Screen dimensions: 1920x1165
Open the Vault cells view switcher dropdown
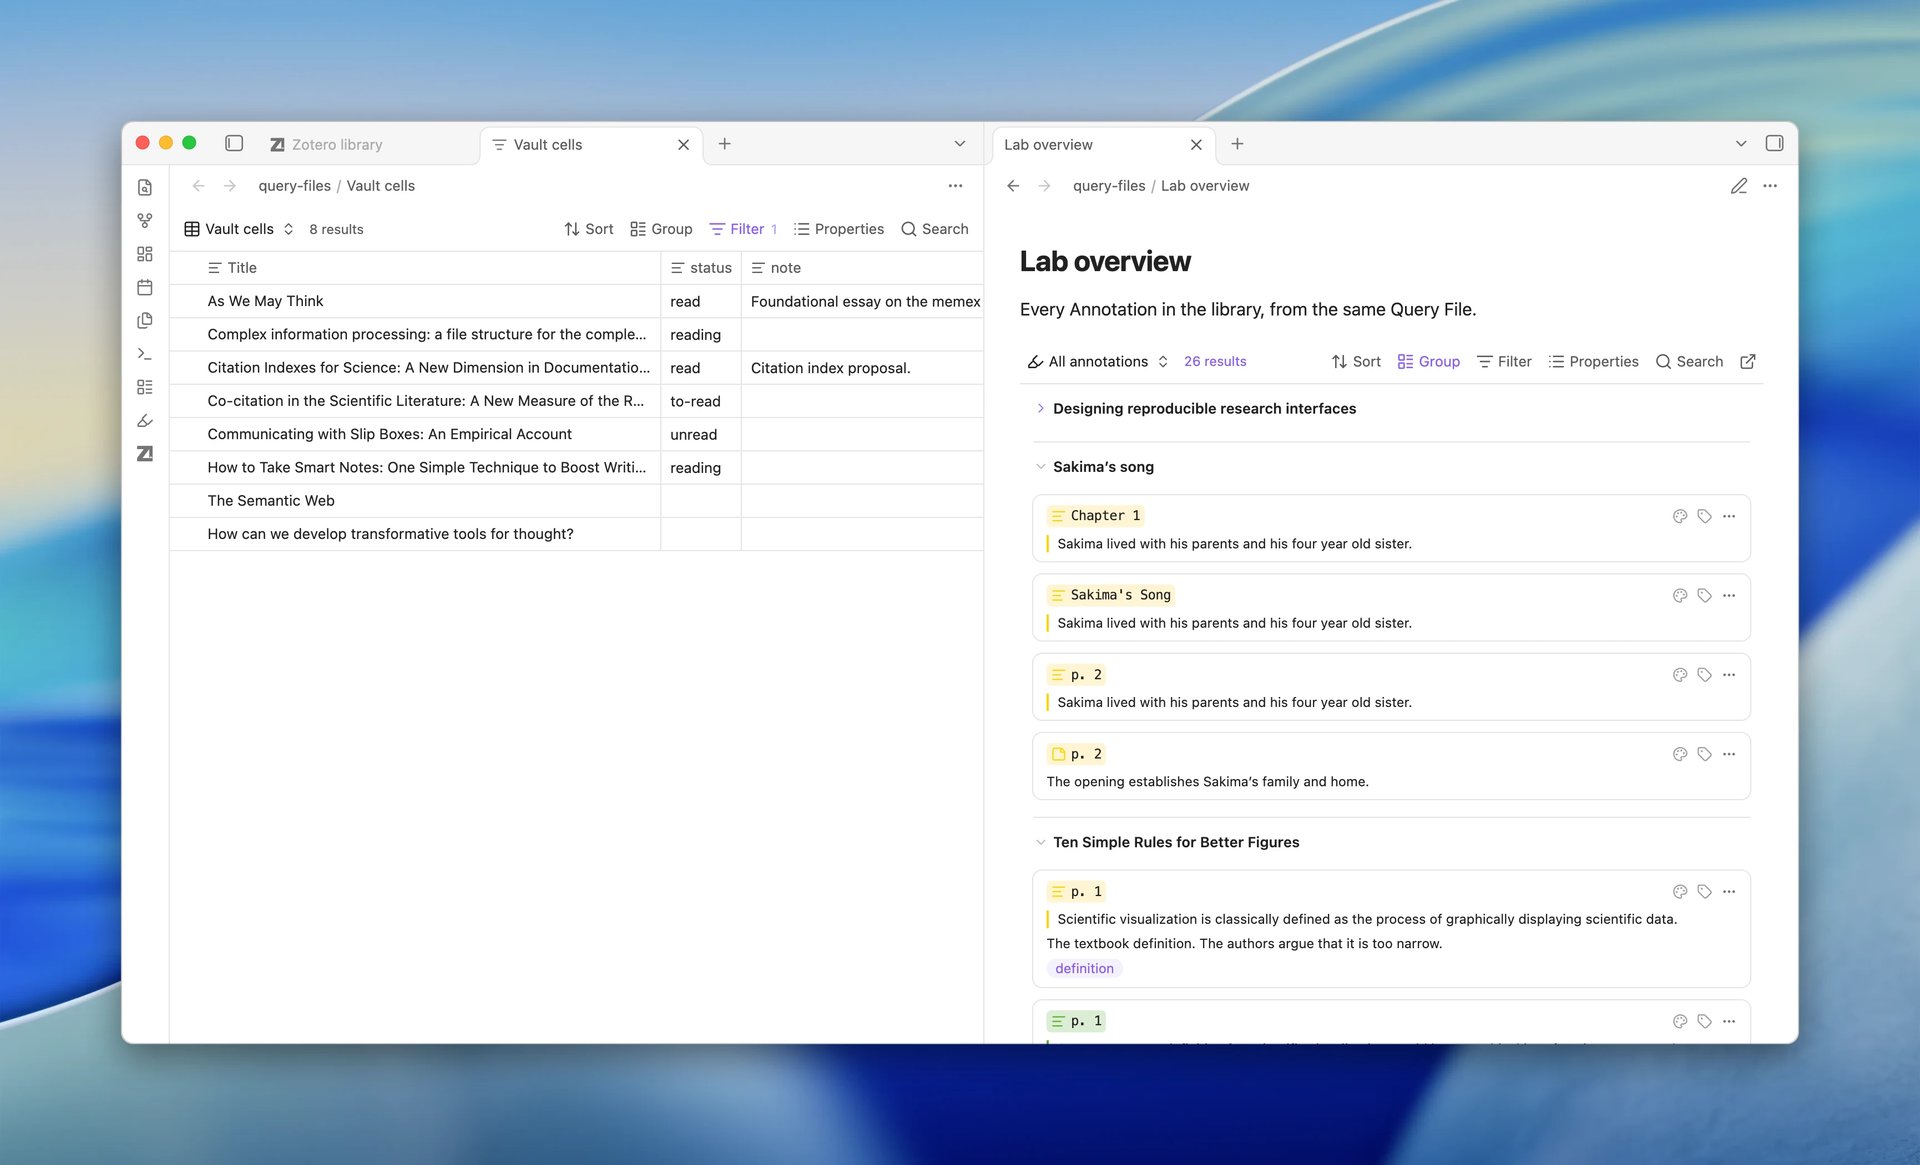point(239,229)
